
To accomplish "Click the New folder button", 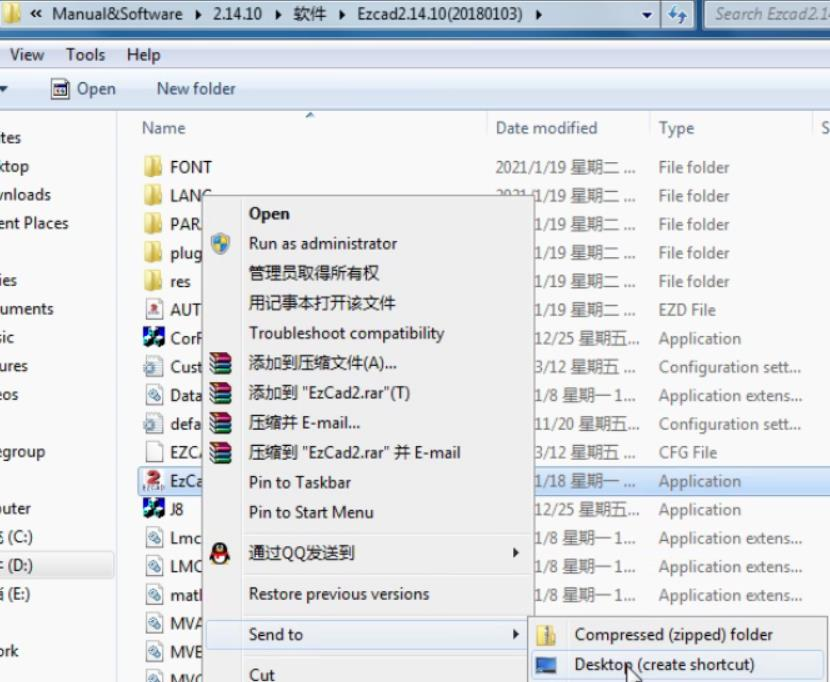I will (x=196, y=88).
